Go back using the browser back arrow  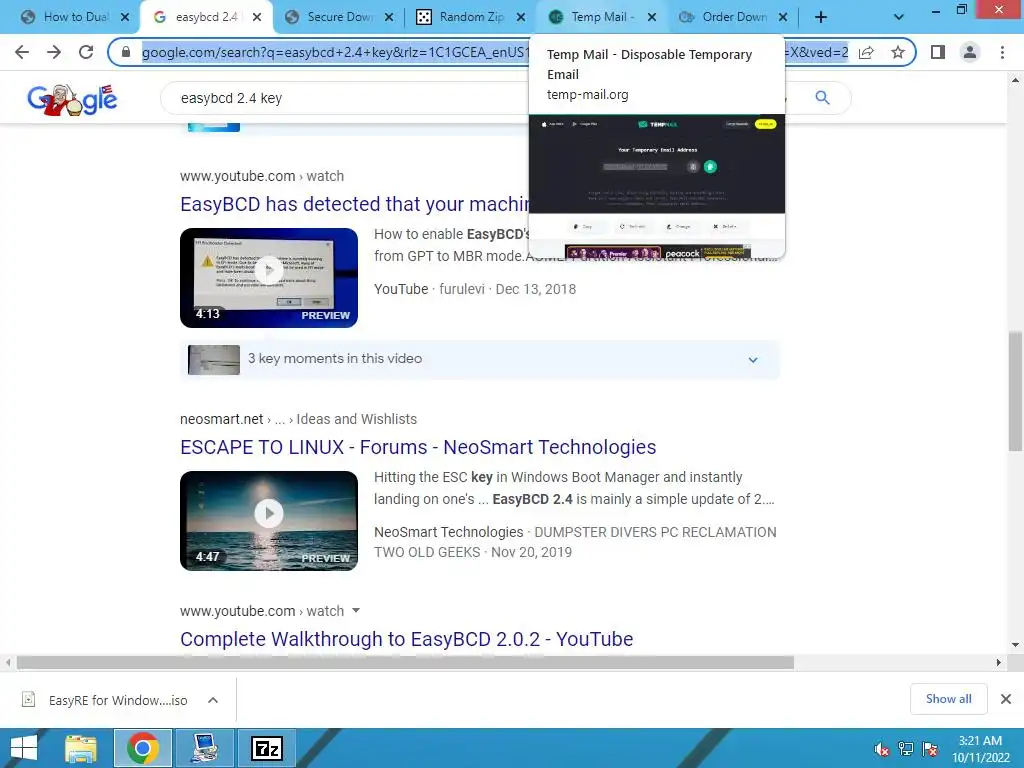(x=22, y=52)
